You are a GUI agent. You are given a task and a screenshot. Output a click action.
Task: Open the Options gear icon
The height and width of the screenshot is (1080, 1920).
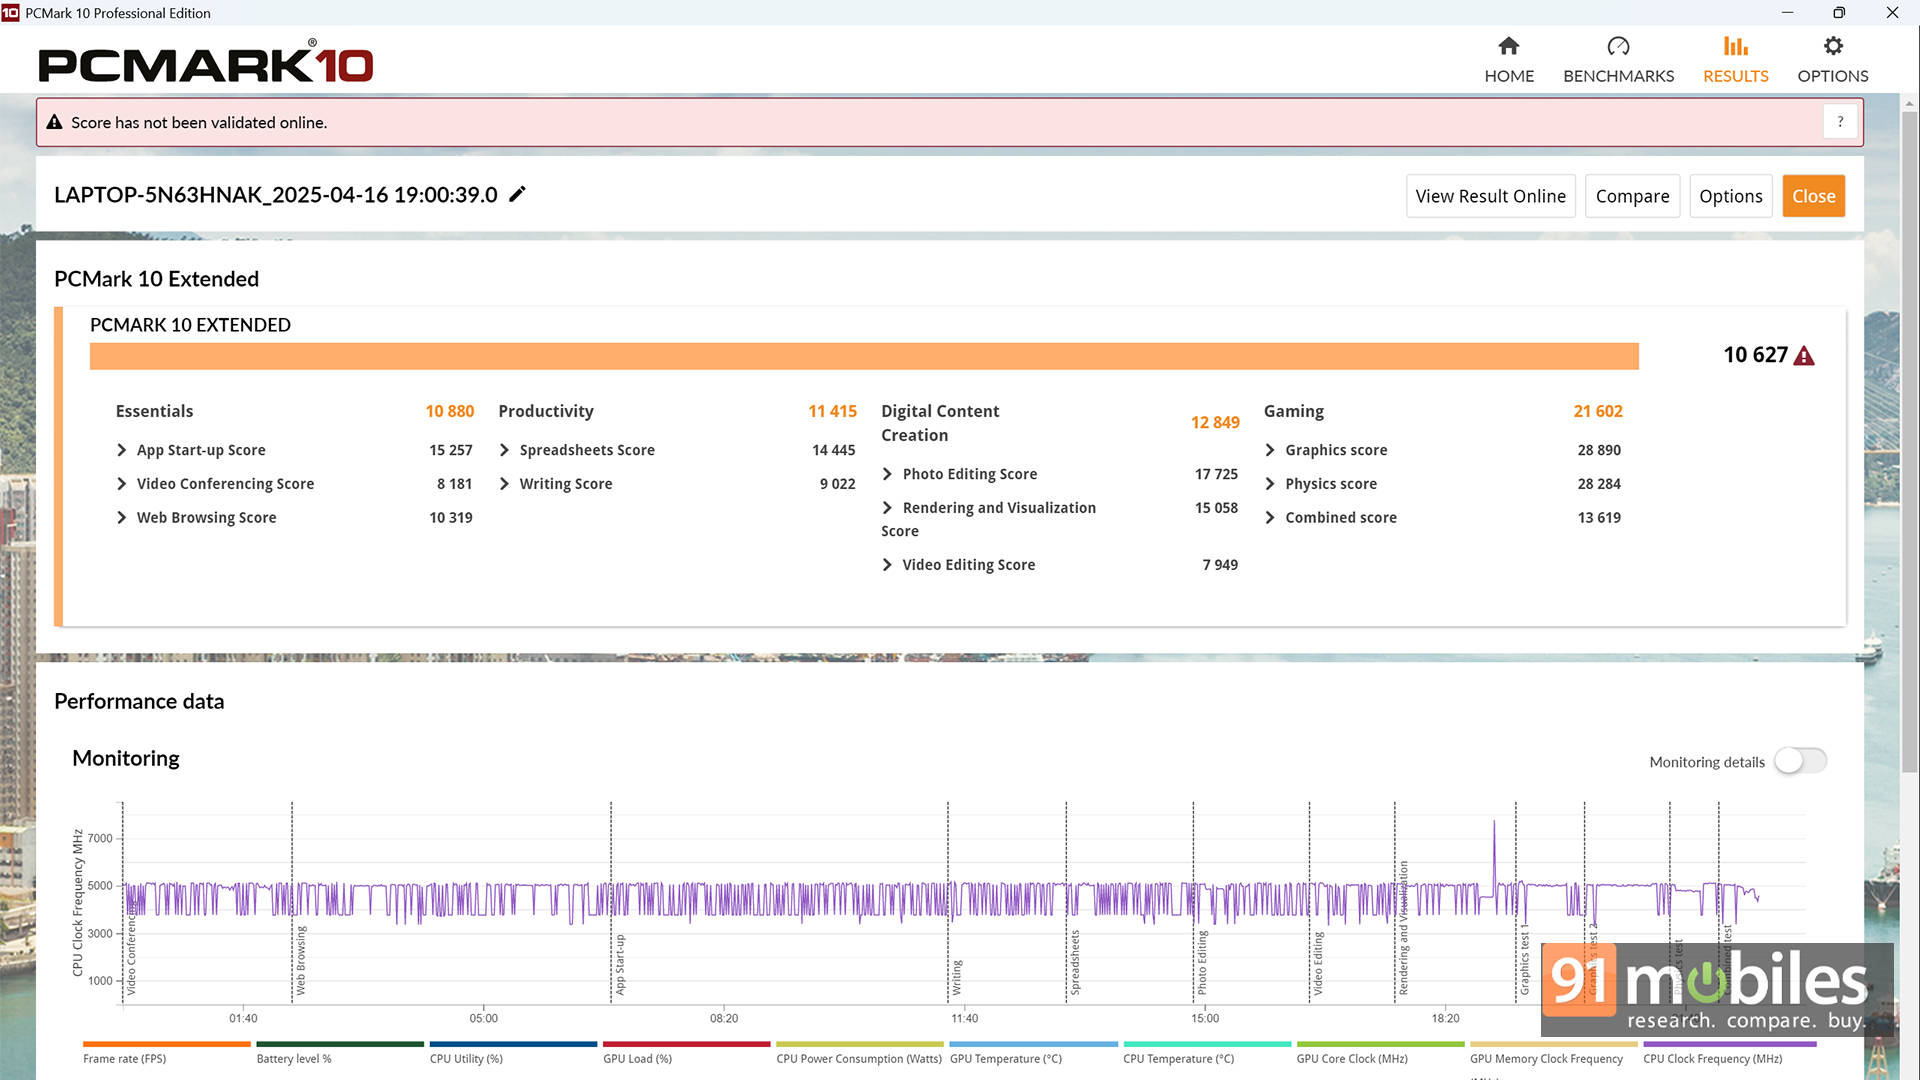[x=1833, y=46]
